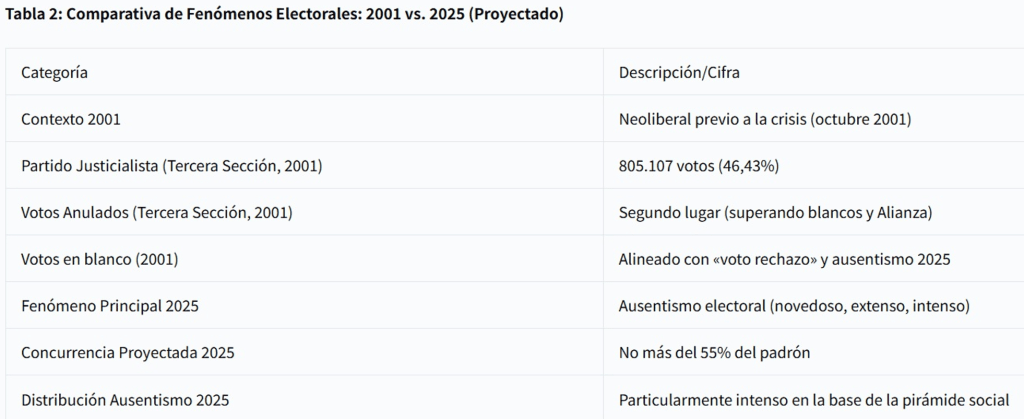Click 'Particularmente intenso en la base de la pirámide social'
Screen dimensions: 1024x419
[x=814, y=399]
